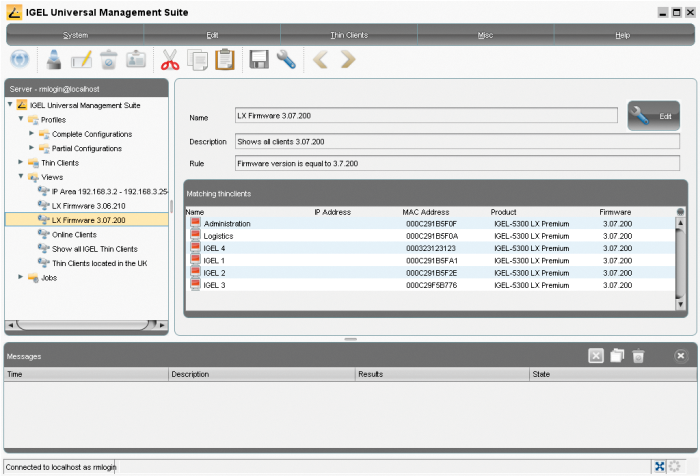Click the back arrow navigation icon

(x=320, y=60)
